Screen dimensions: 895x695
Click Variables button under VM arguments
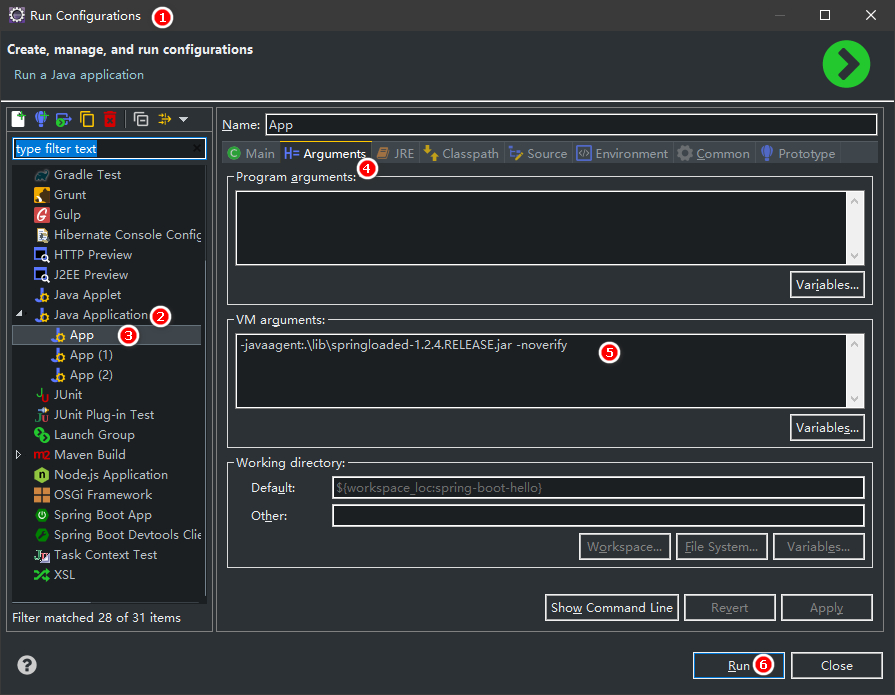pos(827,427)
